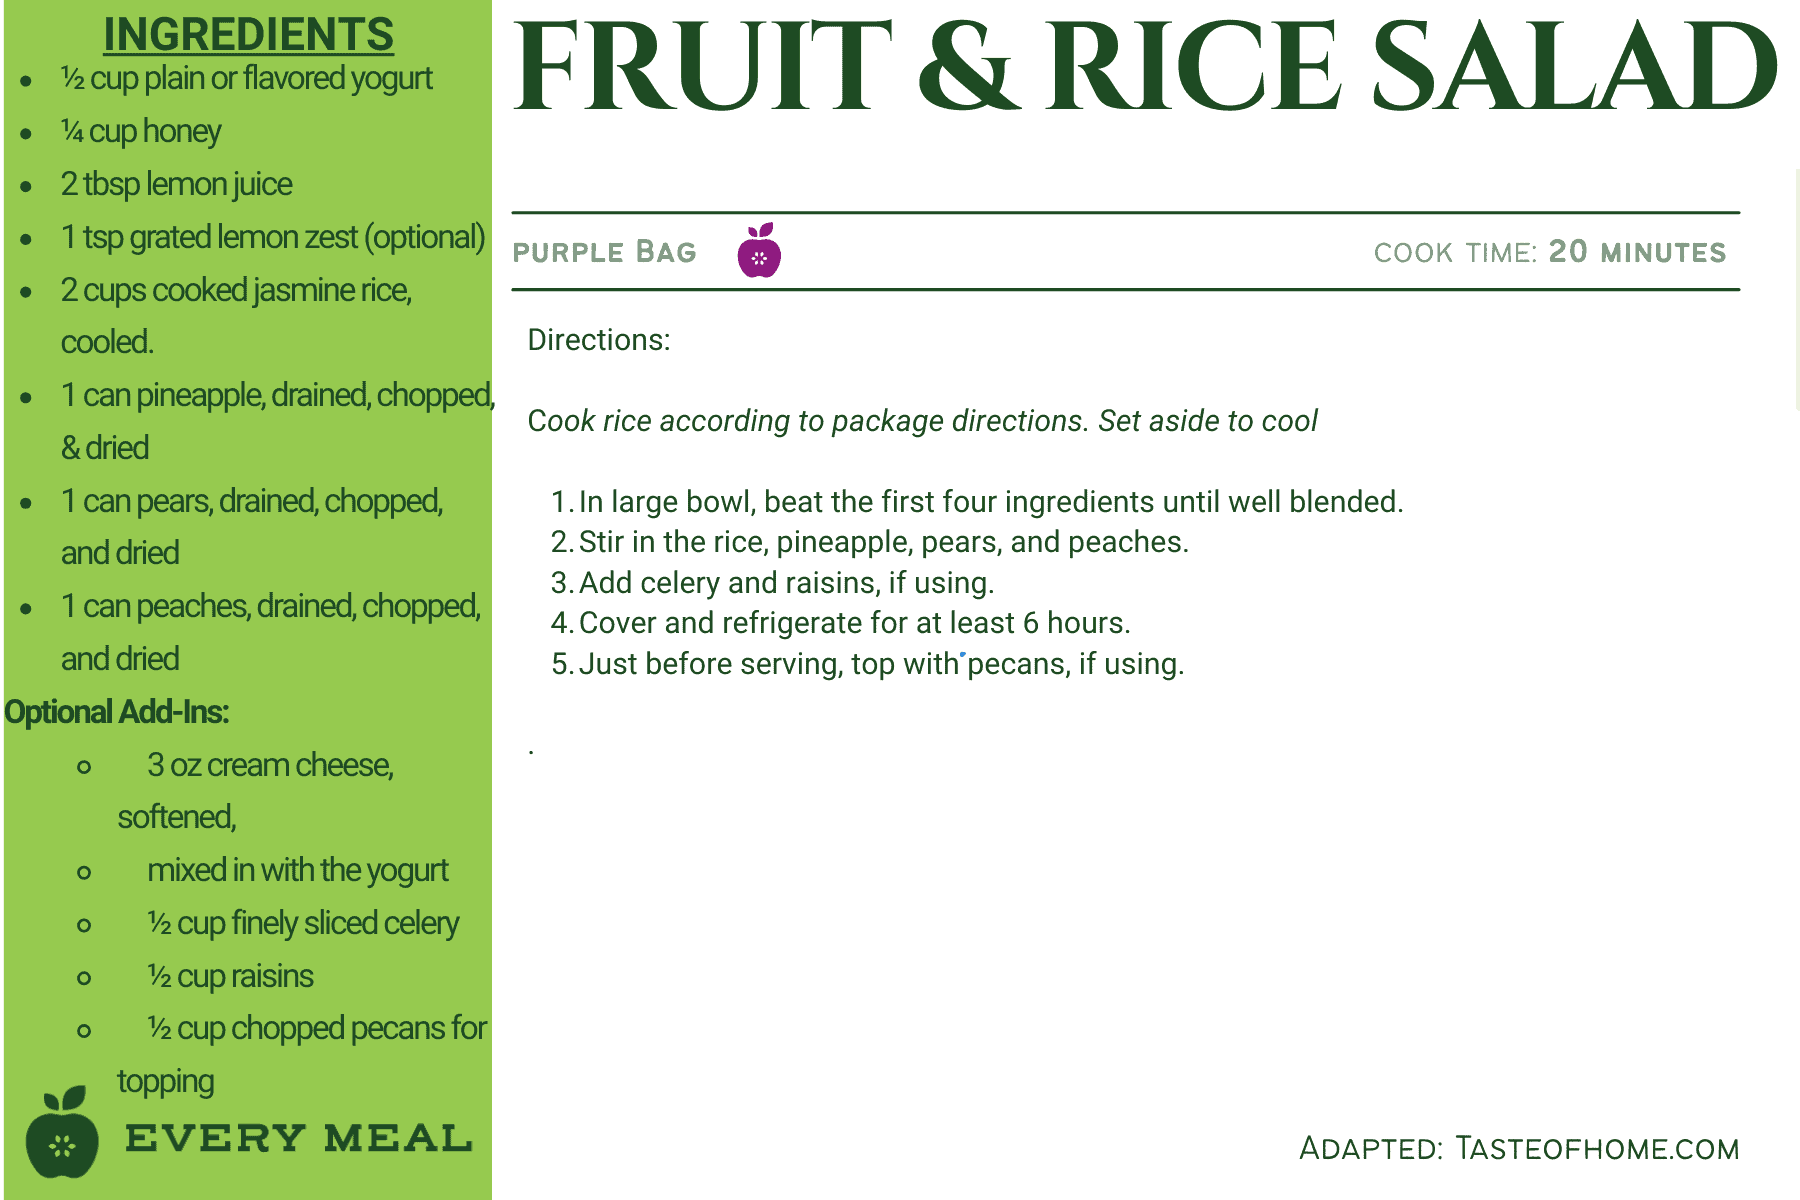Click the Directions heading
This screenshot has height=1200, width=1800.
(598, 340)
